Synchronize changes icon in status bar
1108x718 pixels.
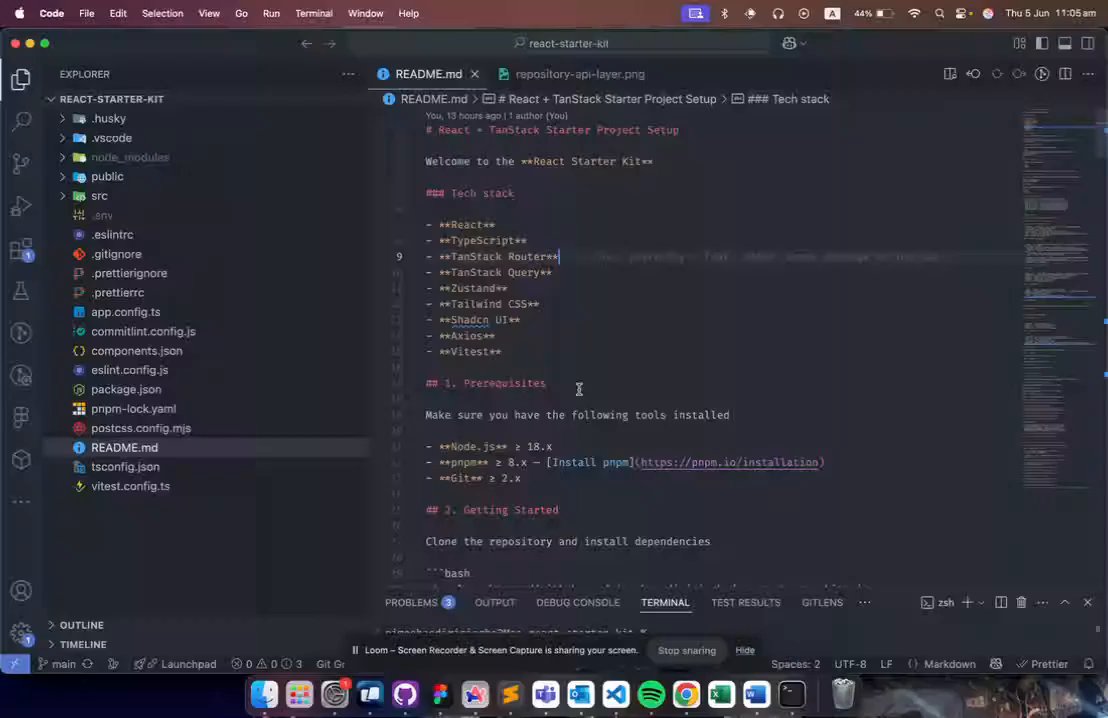[88, 664]
